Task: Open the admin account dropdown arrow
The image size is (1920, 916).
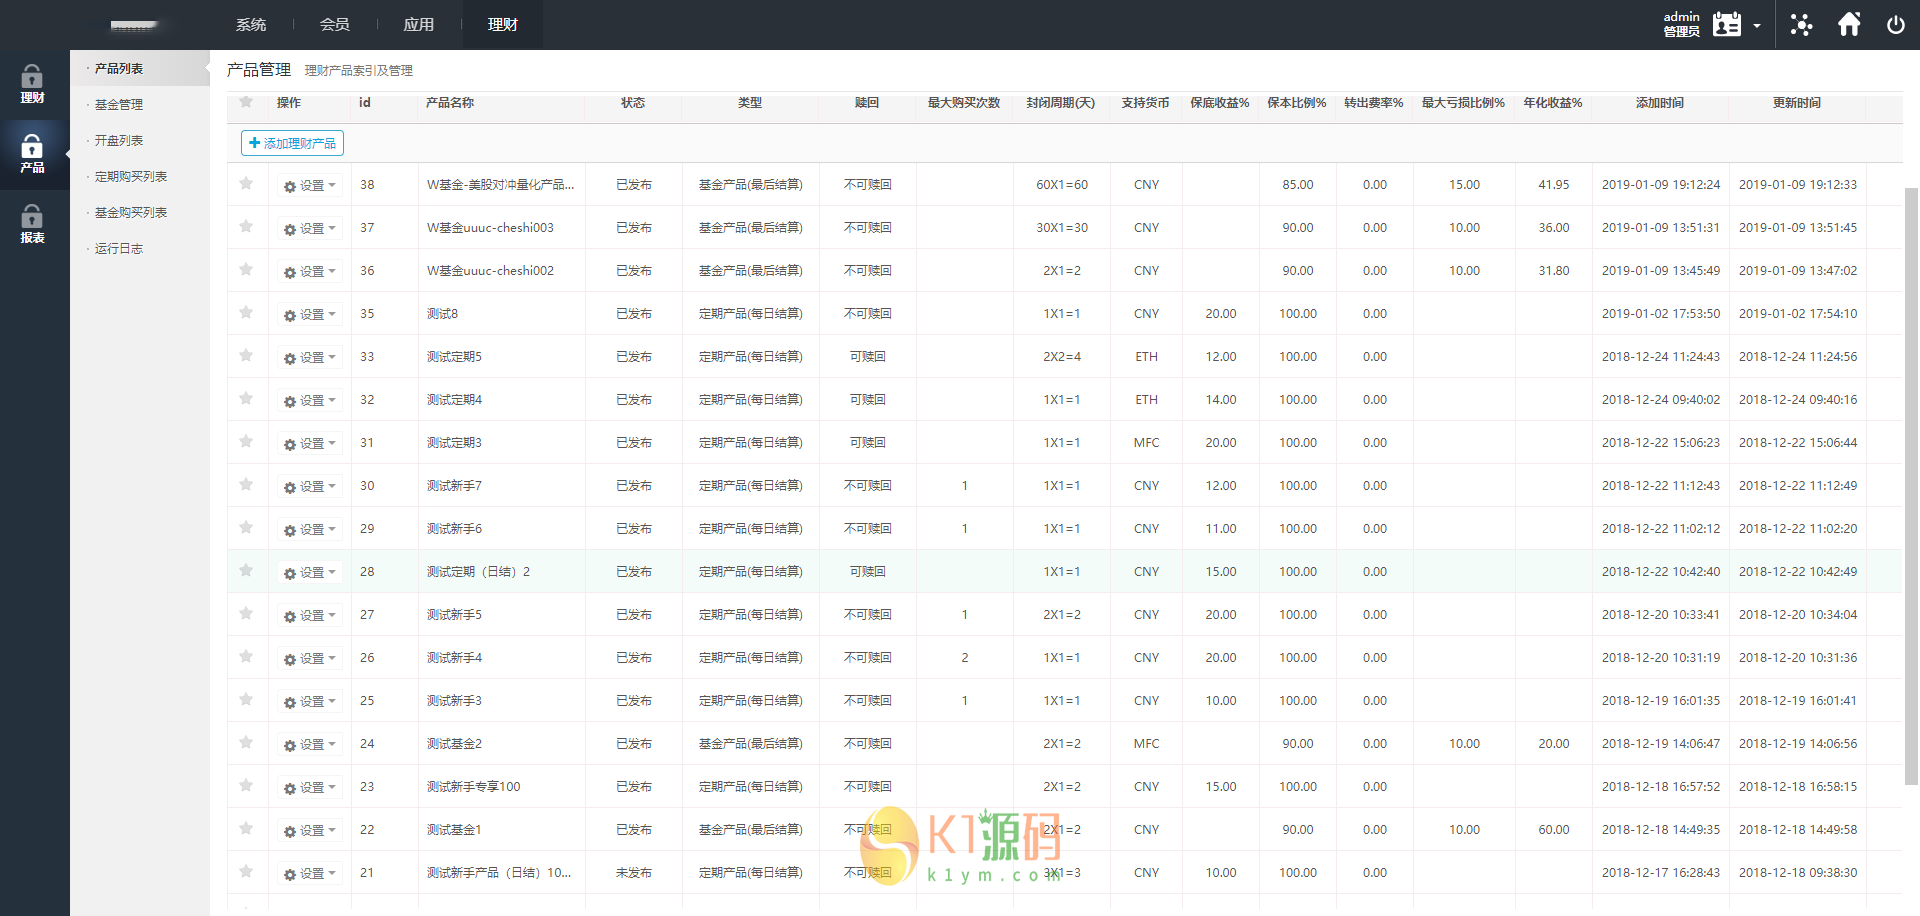Action: 1757,26
